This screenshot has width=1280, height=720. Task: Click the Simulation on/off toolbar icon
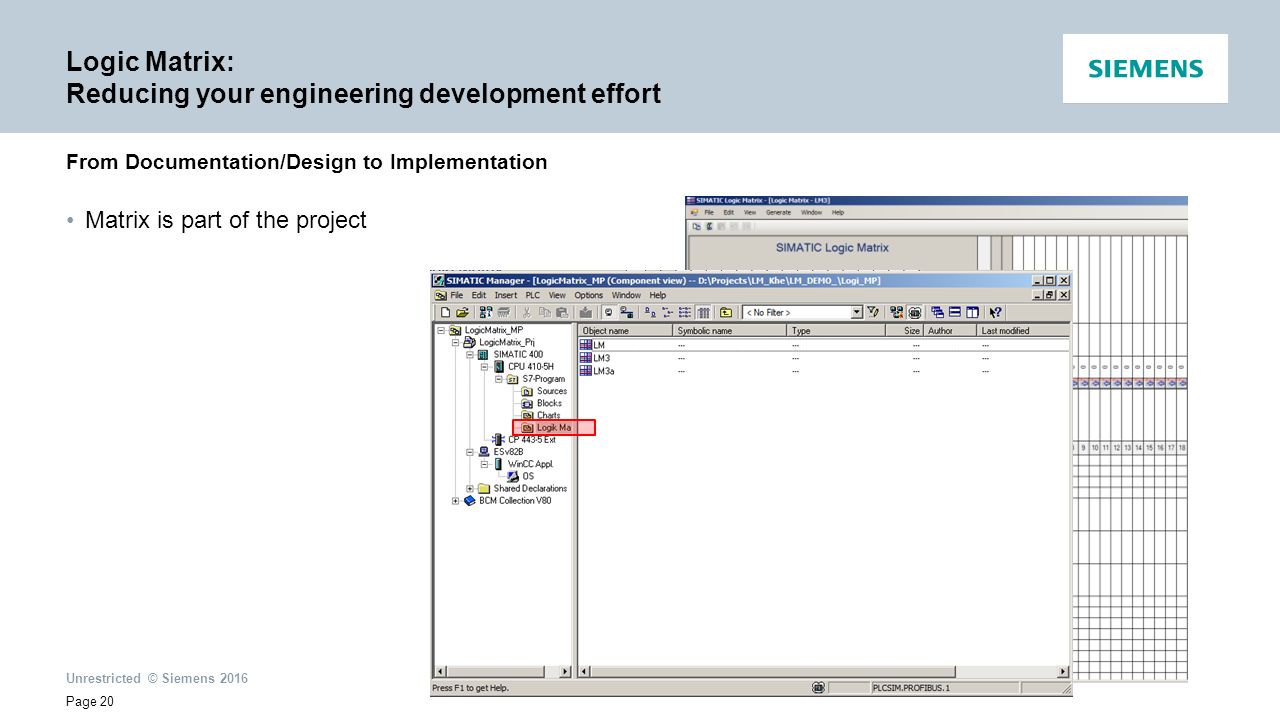pyautogui.click(x=914, y=312)
